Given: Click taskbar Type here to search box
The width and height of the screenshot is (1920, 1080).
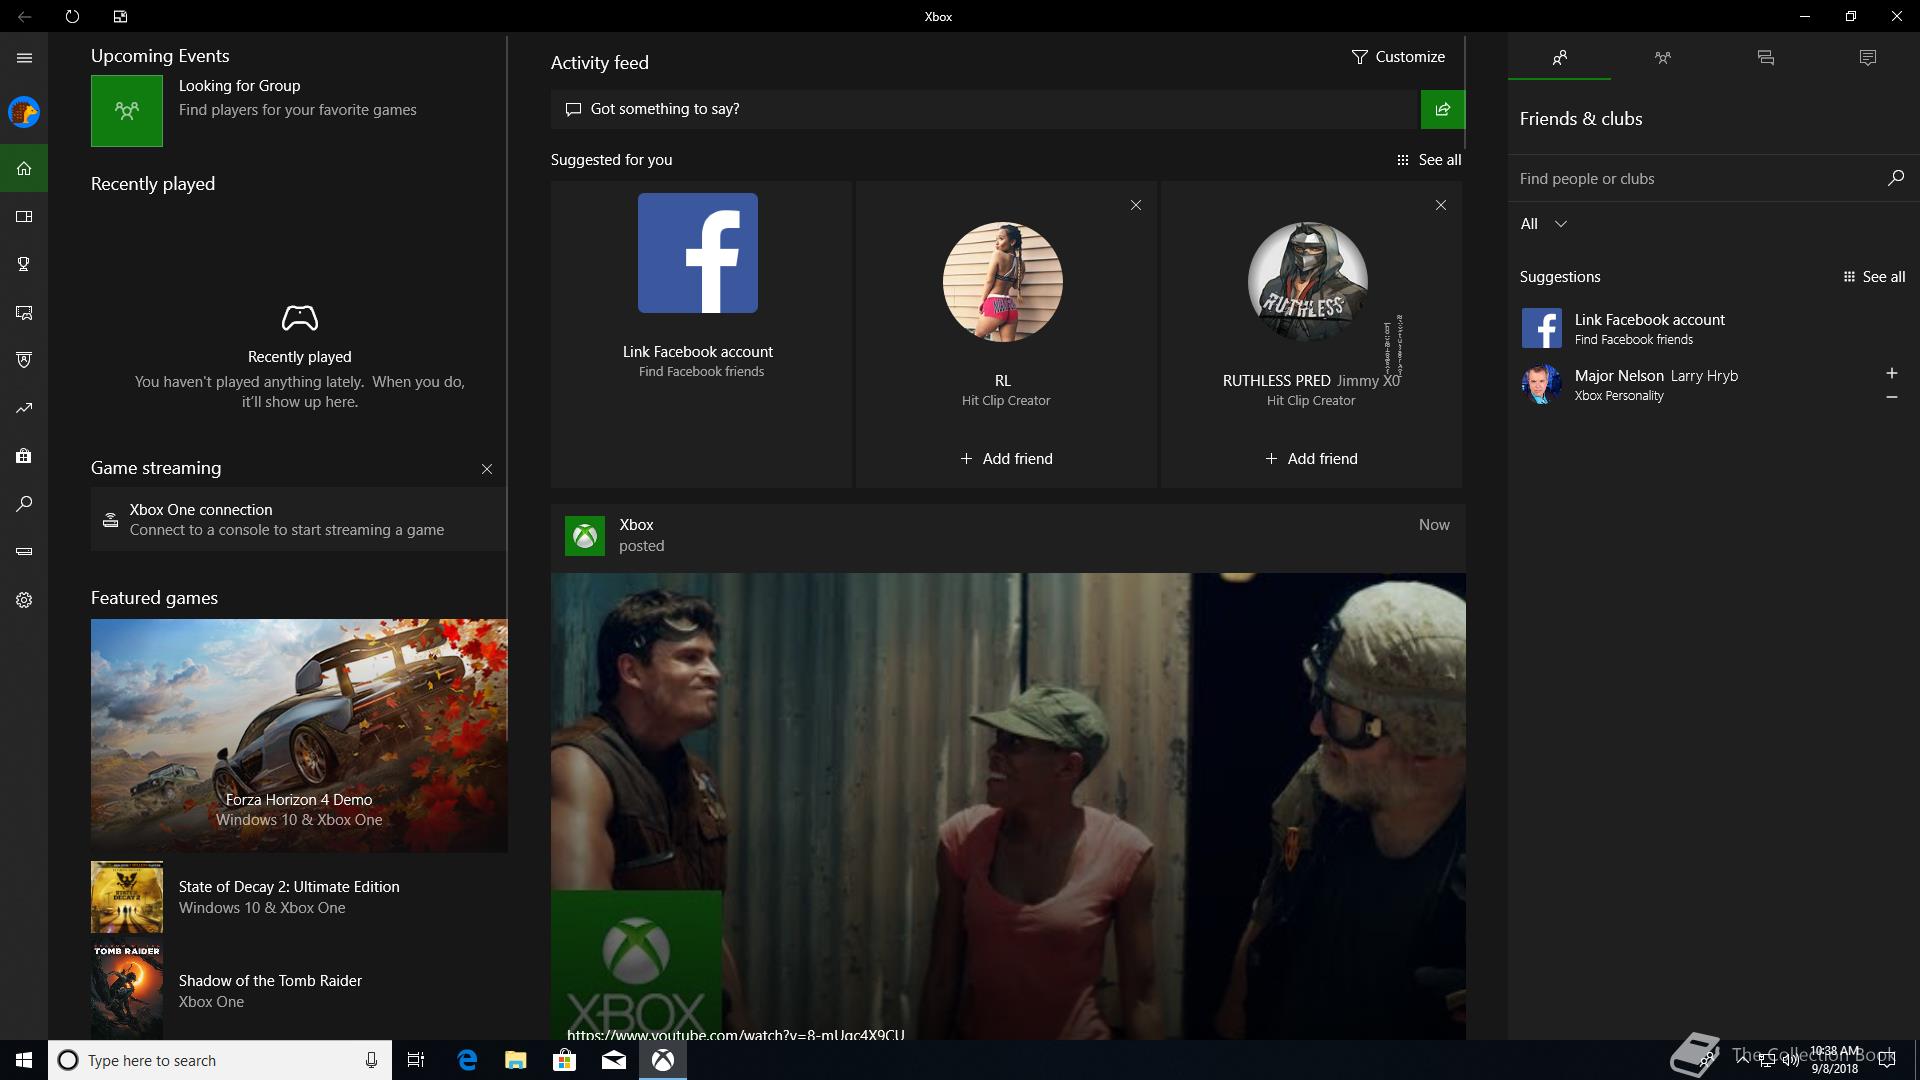Looking at the screenshot, I should point(219,1060).
